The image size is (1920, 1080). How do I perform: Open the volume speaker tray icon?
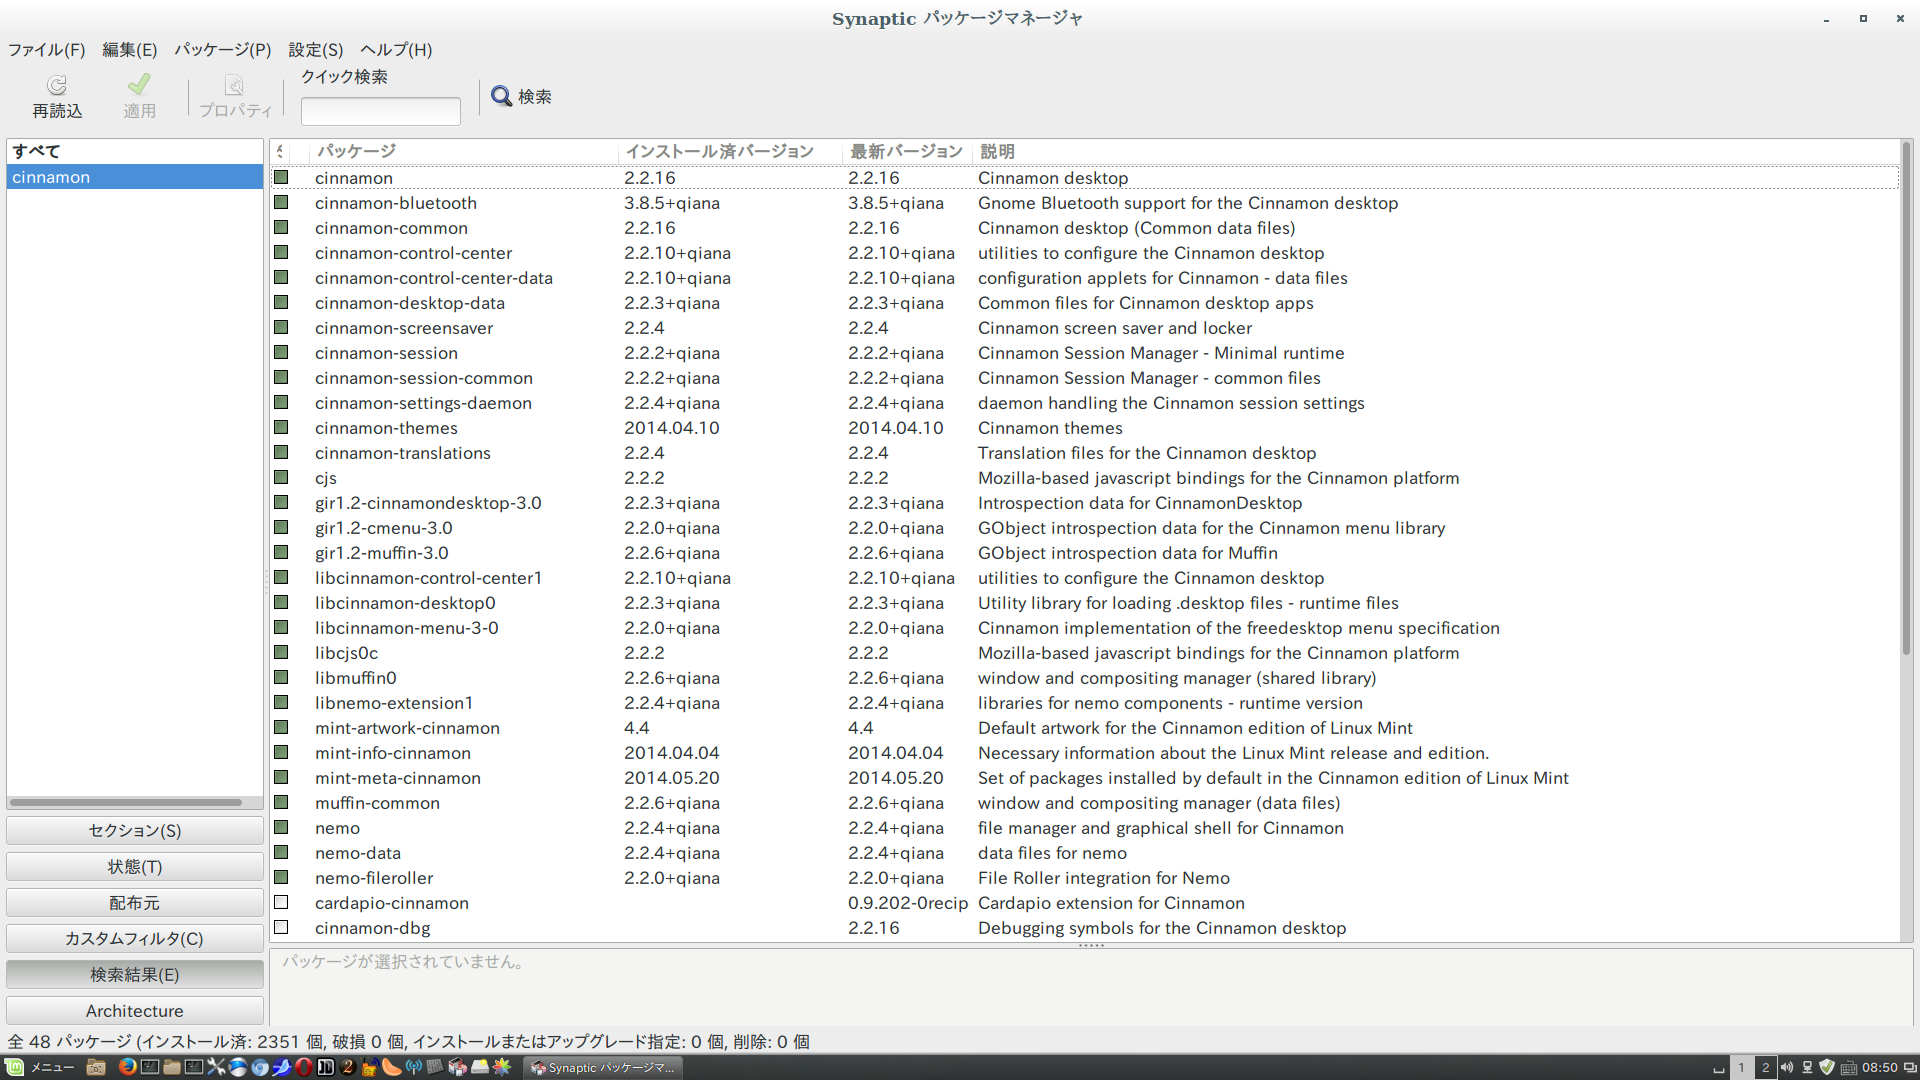click(1787, 1067)
